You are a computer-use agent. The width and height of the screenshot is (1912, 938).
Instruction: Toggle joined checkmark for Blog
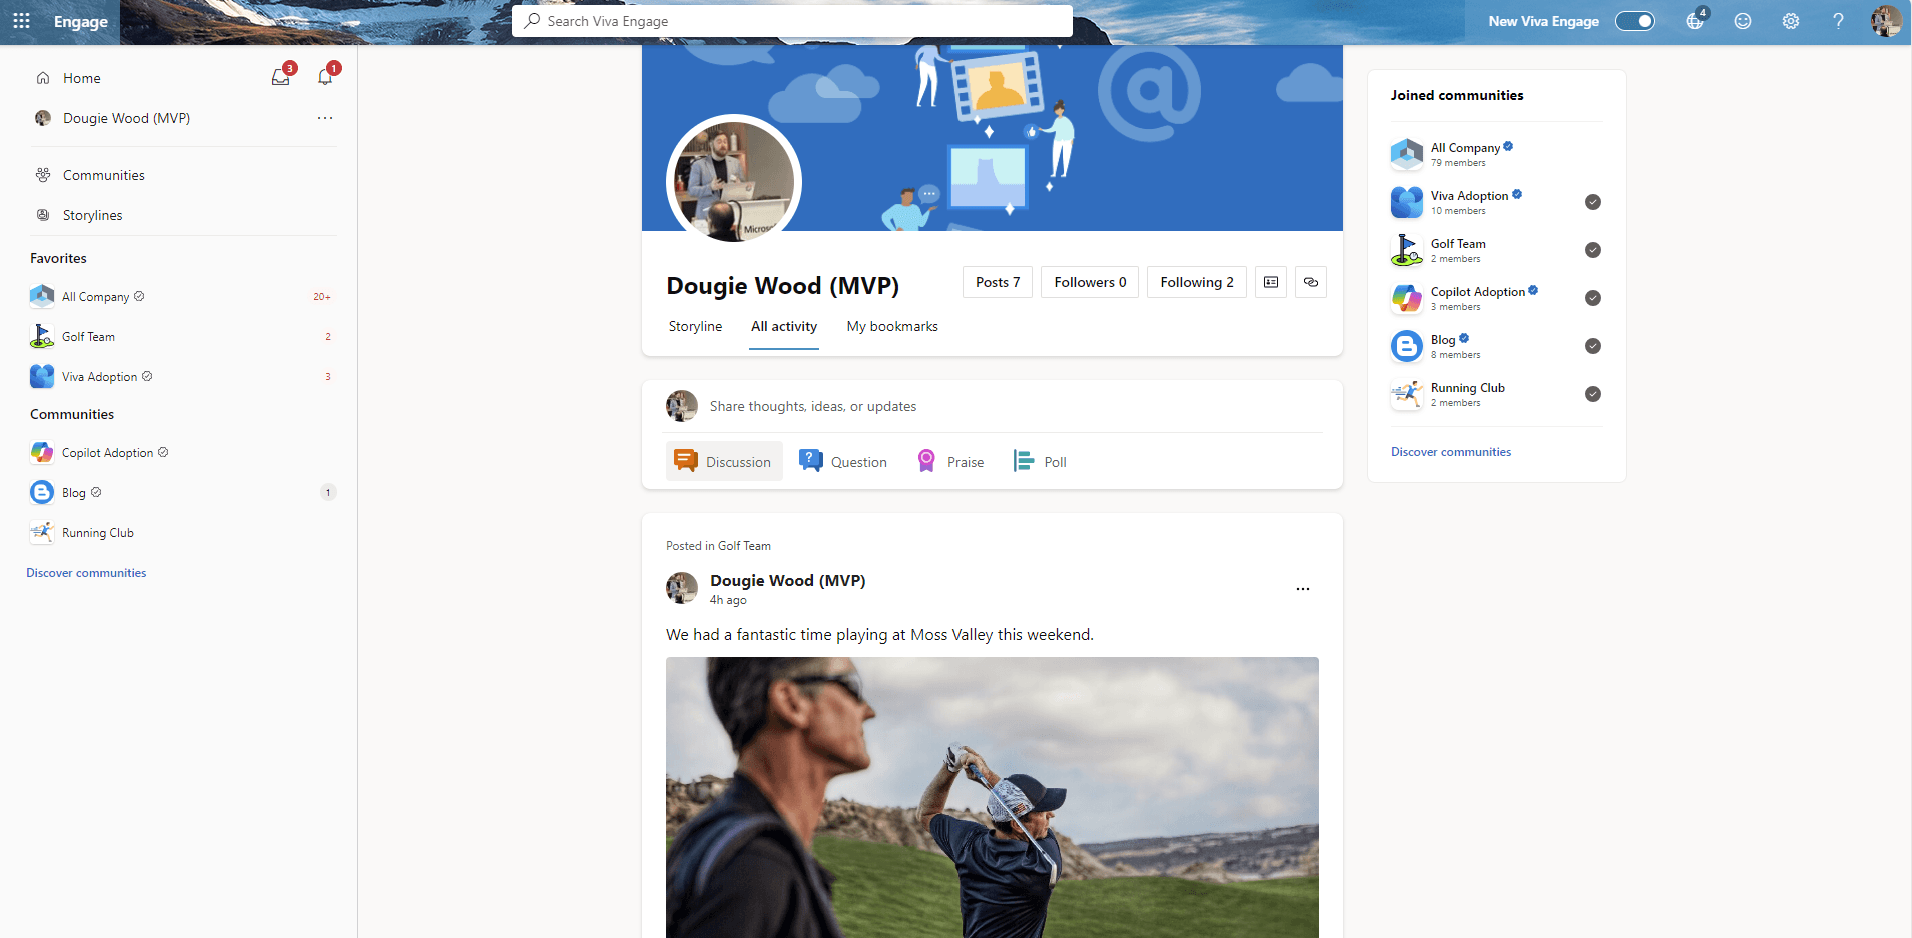[x=1593, y=346]
